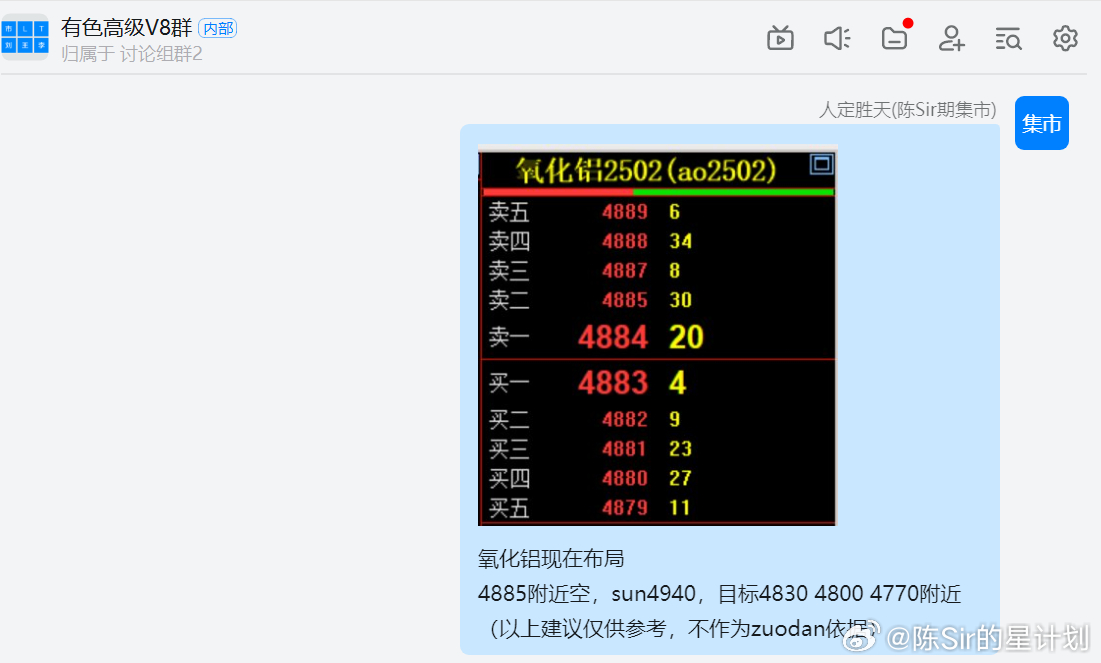Open group settings with the gear icon
Screen dimensions: 1101x663
[x=1065, y=38]
